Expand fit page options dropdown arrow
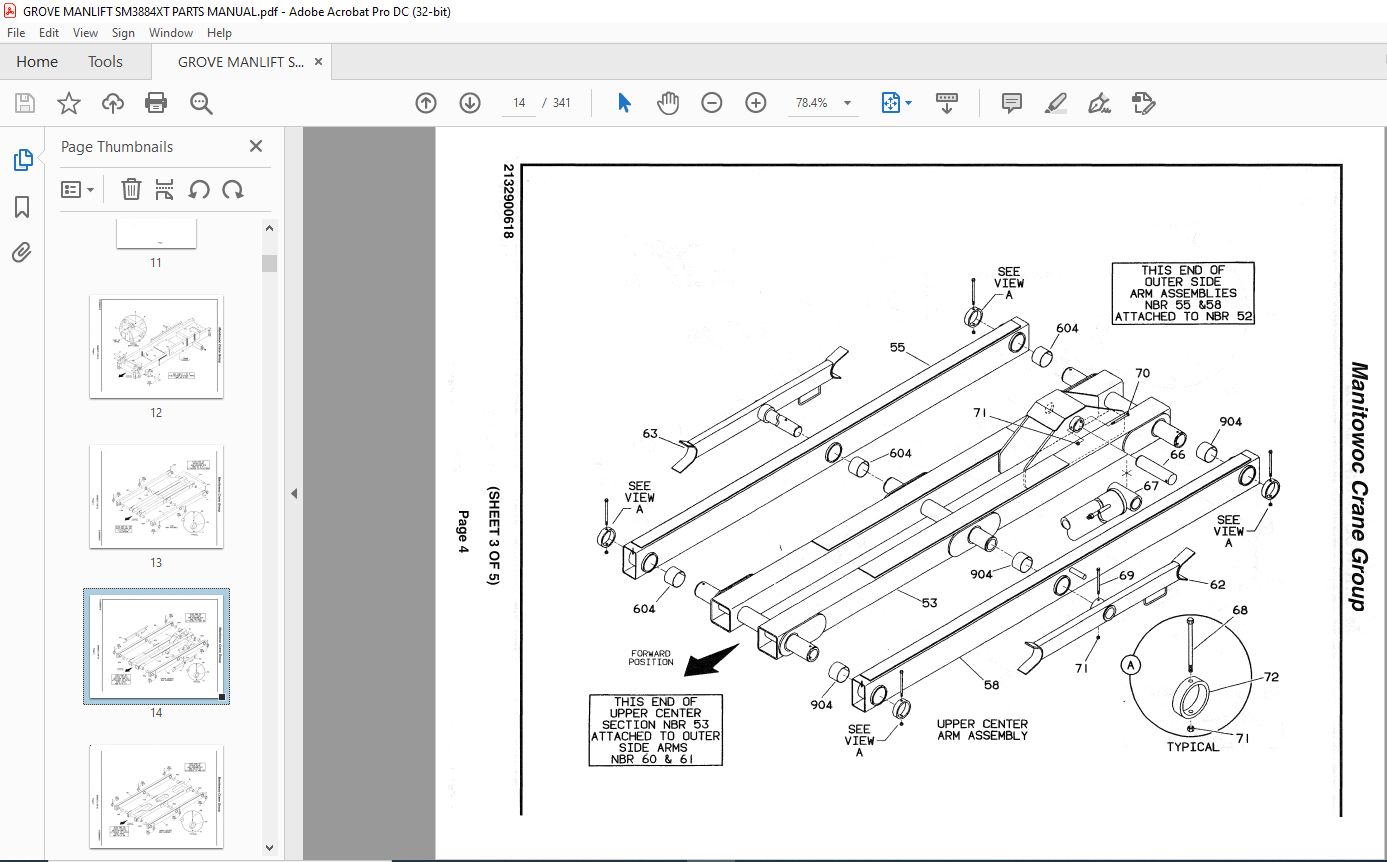1387x862 pixels. pyautogui.click(x=908, y=103)
